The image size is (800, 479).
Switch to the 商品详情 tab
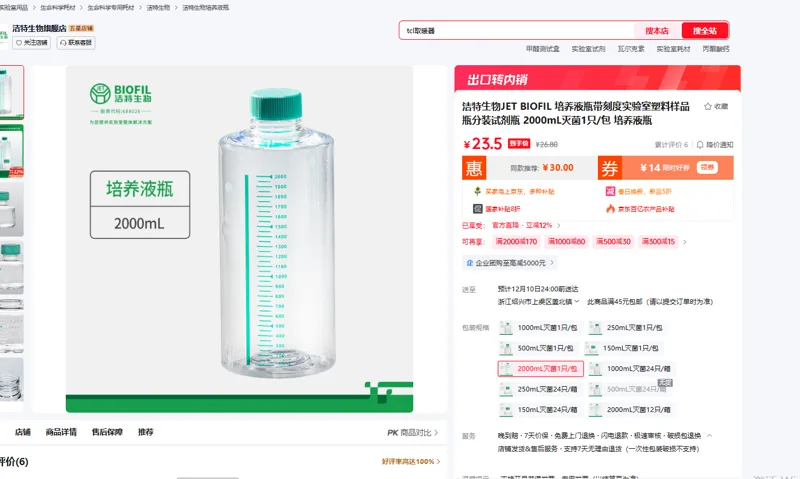pyautogui.click(x=61, y=432)
